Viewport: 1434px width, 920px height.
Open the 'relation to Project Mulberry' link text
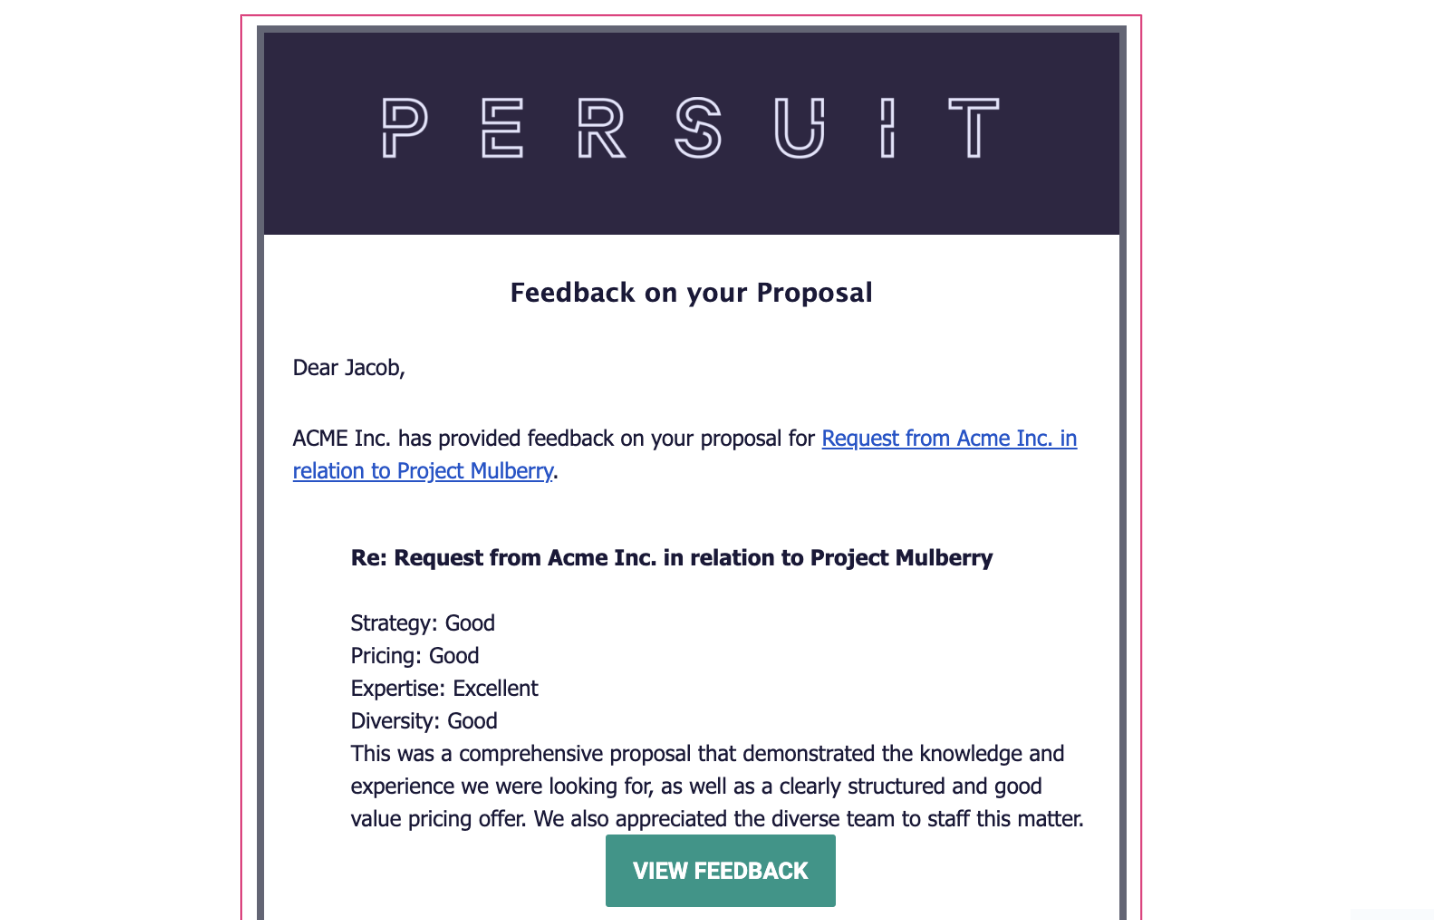click(x=422, y=471)
